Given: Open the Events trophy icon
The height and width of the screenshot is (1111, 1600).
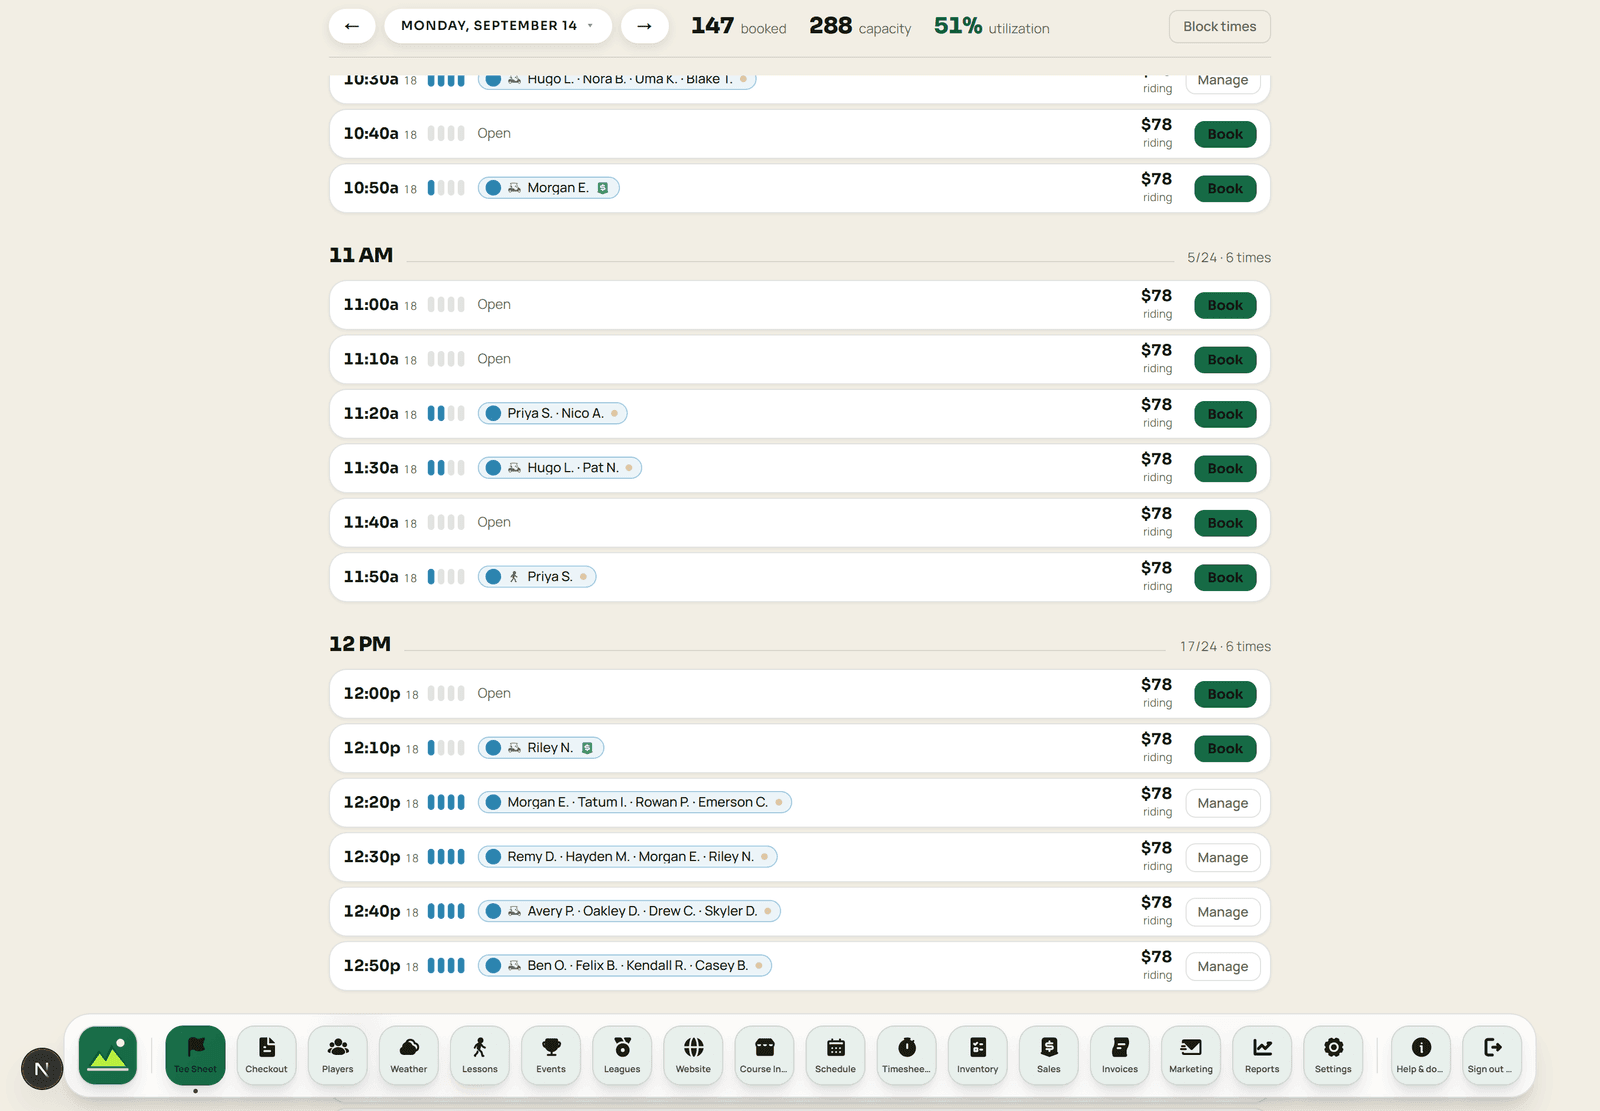Looking at the screenshot, I should tap(551, 1055).
